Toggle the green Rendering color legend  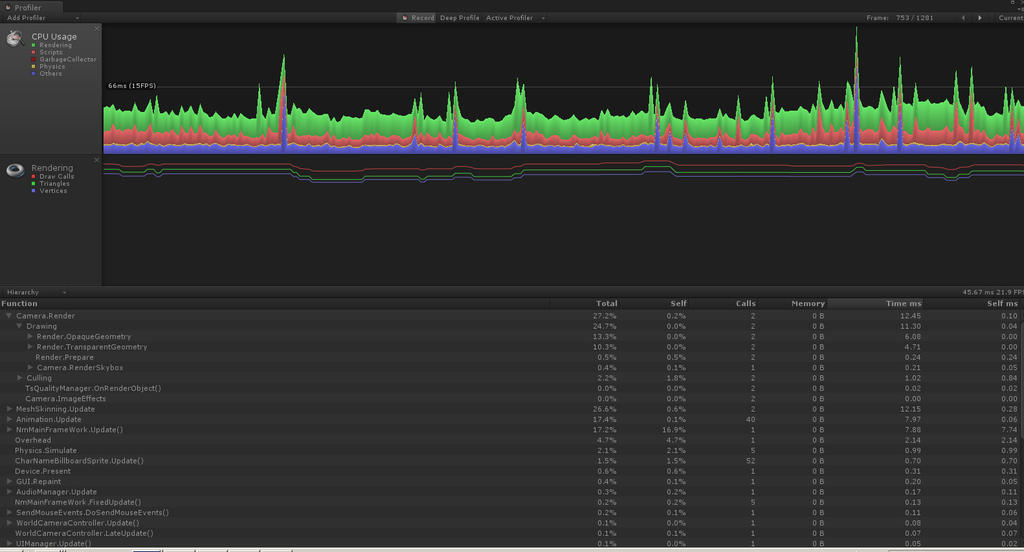[x=34, y=45]
